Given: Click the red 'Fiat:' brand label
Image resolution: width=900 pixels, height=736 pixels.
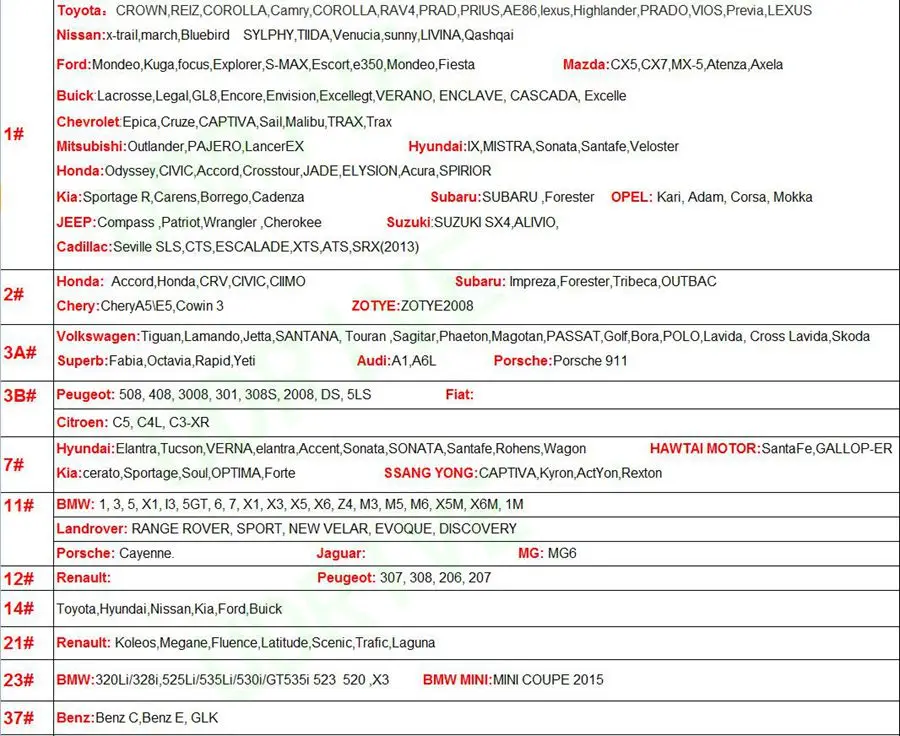Looking at the screenshot, I should (459, 395).
